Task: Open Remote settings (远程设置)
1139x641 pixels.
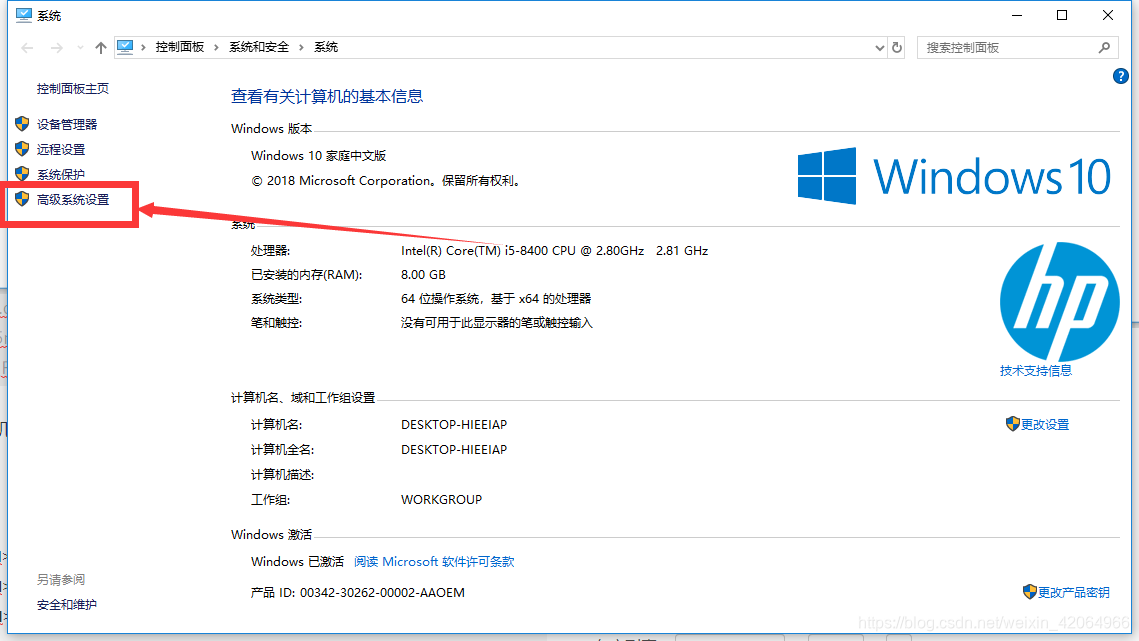Action: pyautogui.click(x=61, y=150)
